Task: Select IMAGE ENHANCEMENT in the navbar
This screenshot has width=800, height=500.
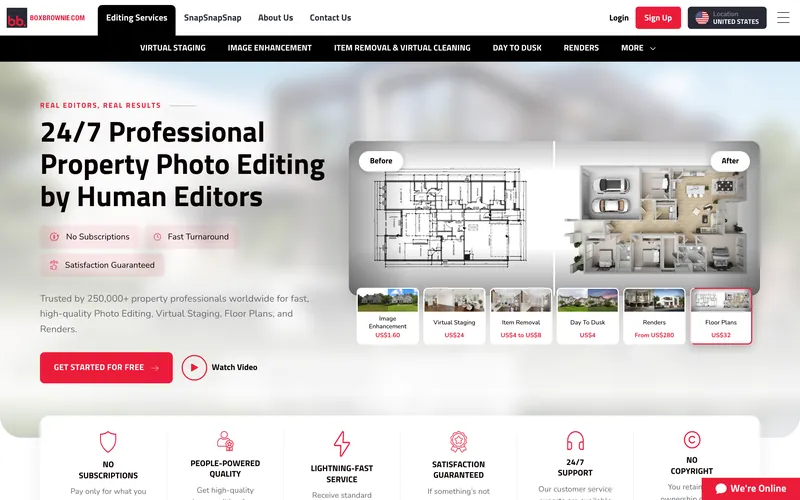Action: [x=269, y=48]
